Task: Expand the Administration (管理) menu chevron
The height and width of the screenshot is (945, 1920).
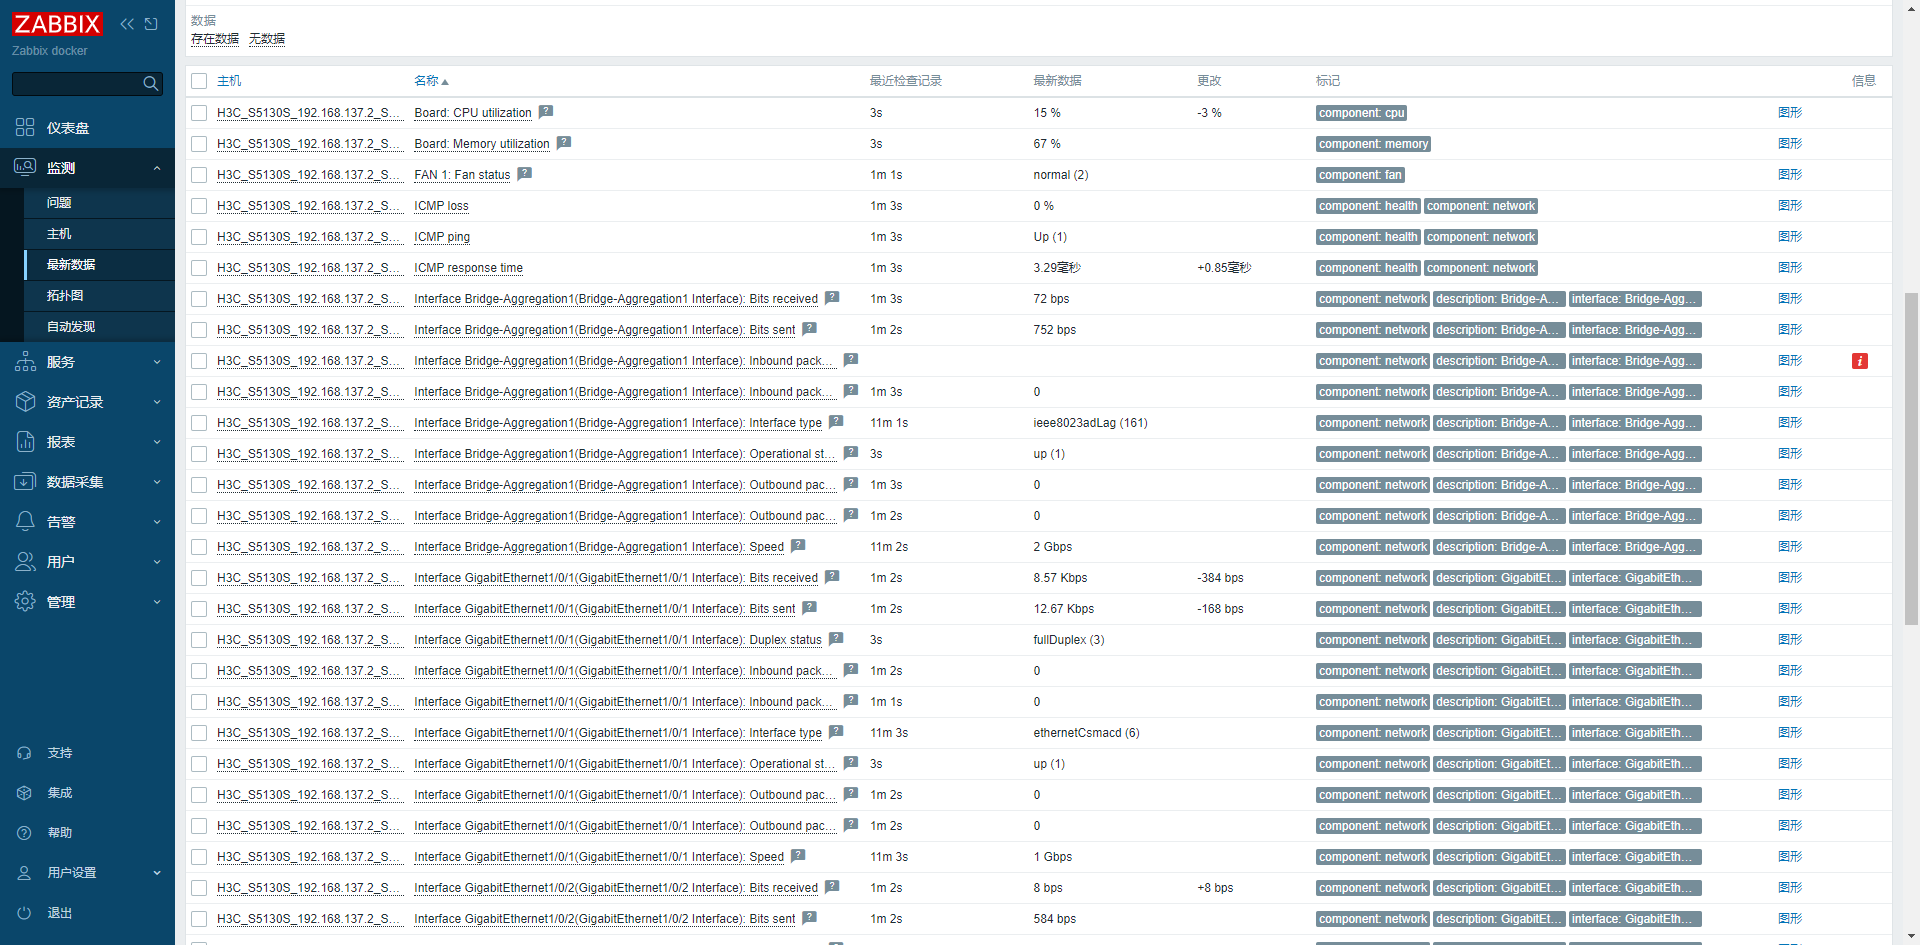Action: [157, 602]
